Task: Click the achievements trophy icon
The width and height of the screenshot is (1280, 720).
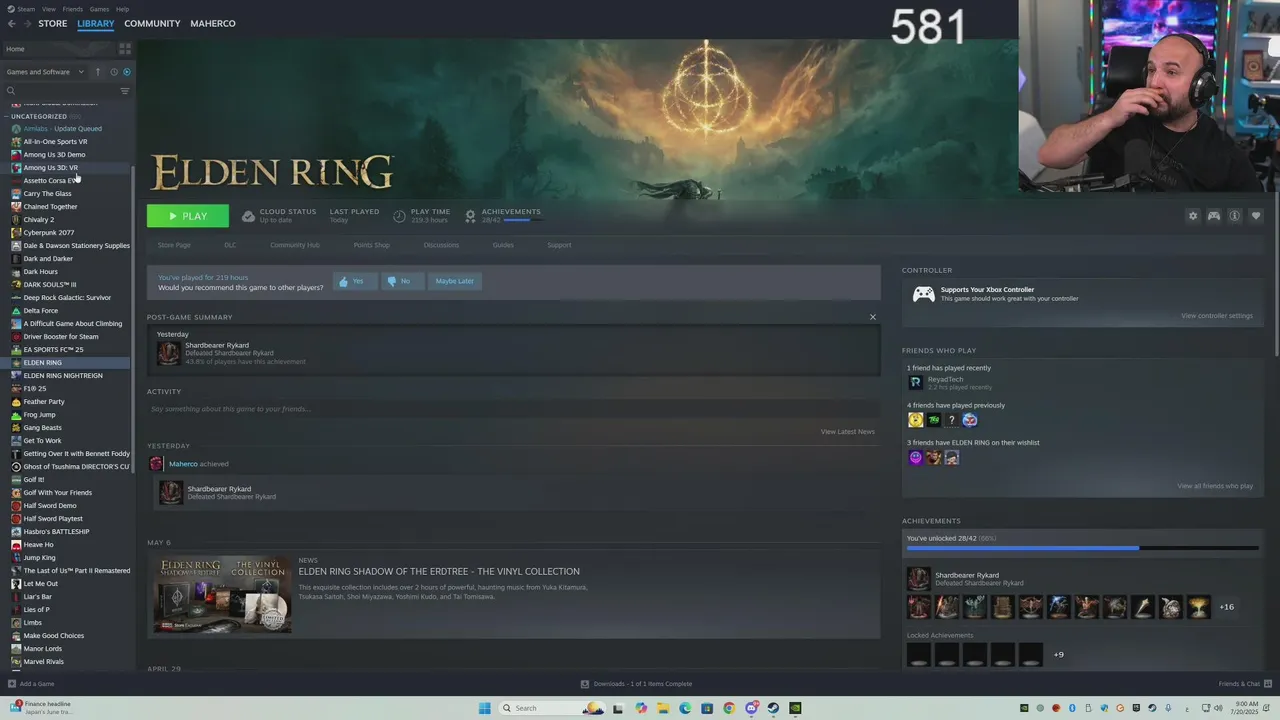Action: click(470, 216)
